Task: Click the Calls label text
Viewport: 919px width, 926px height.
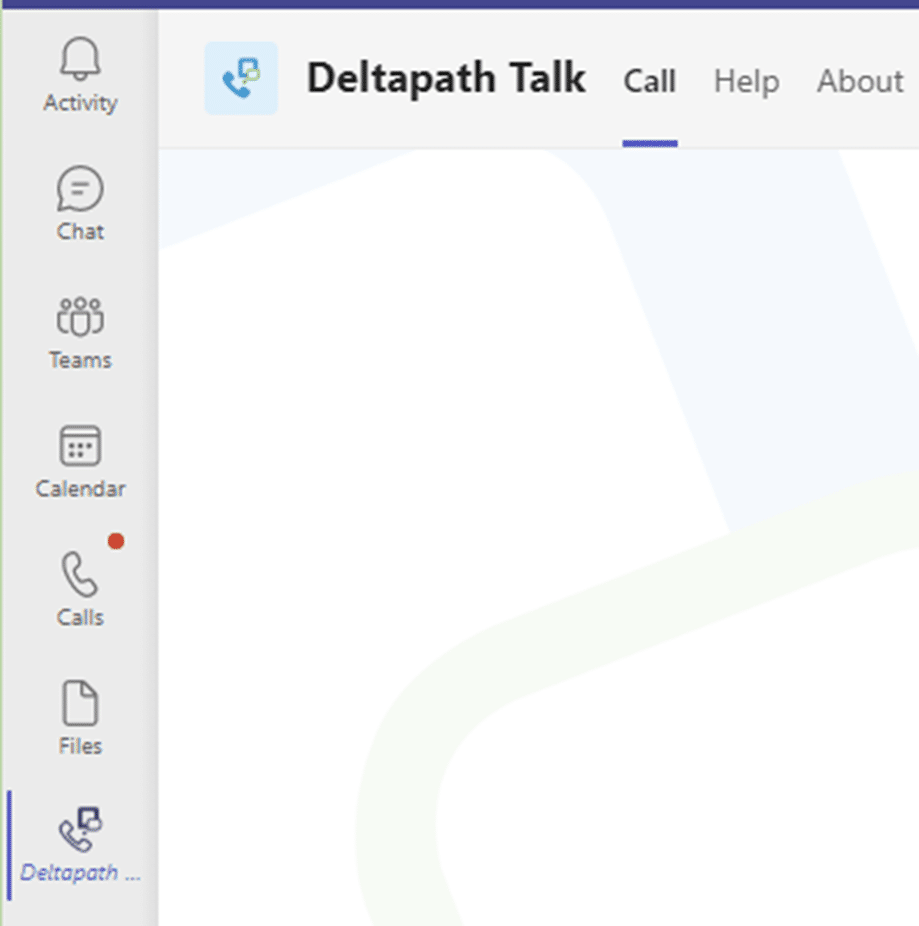Action: 80,617
